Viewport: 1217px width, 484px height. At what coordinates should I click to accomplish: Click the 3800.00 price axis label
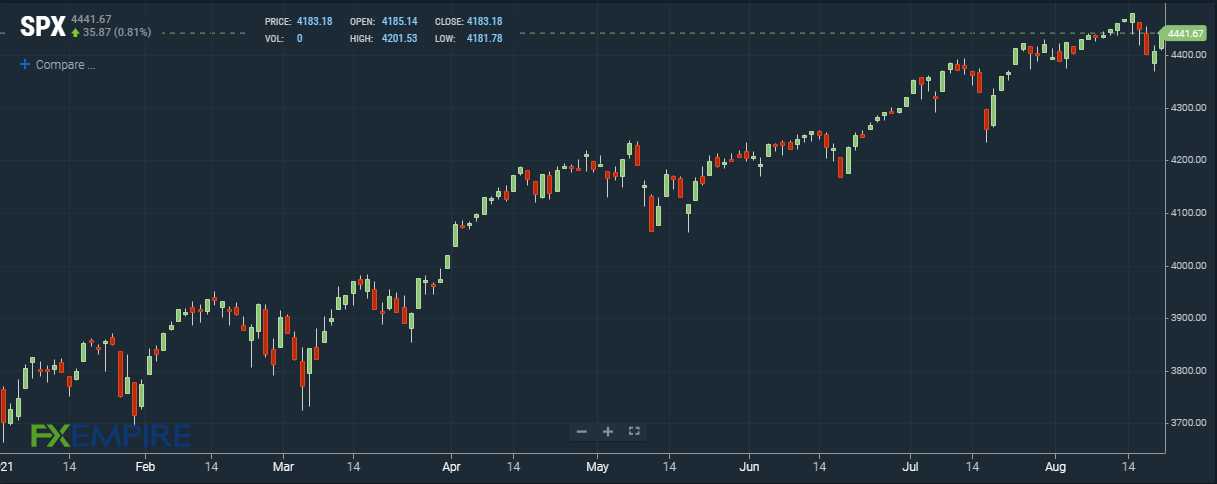[1187, 371]
